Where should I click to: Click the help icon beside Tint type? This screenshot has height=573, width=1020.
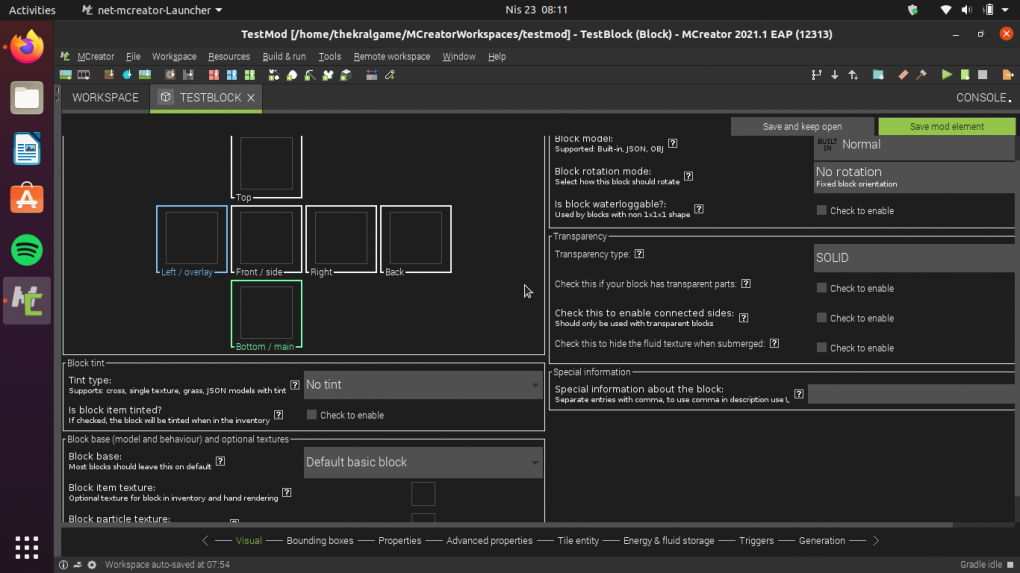click(x=295, y=385)
